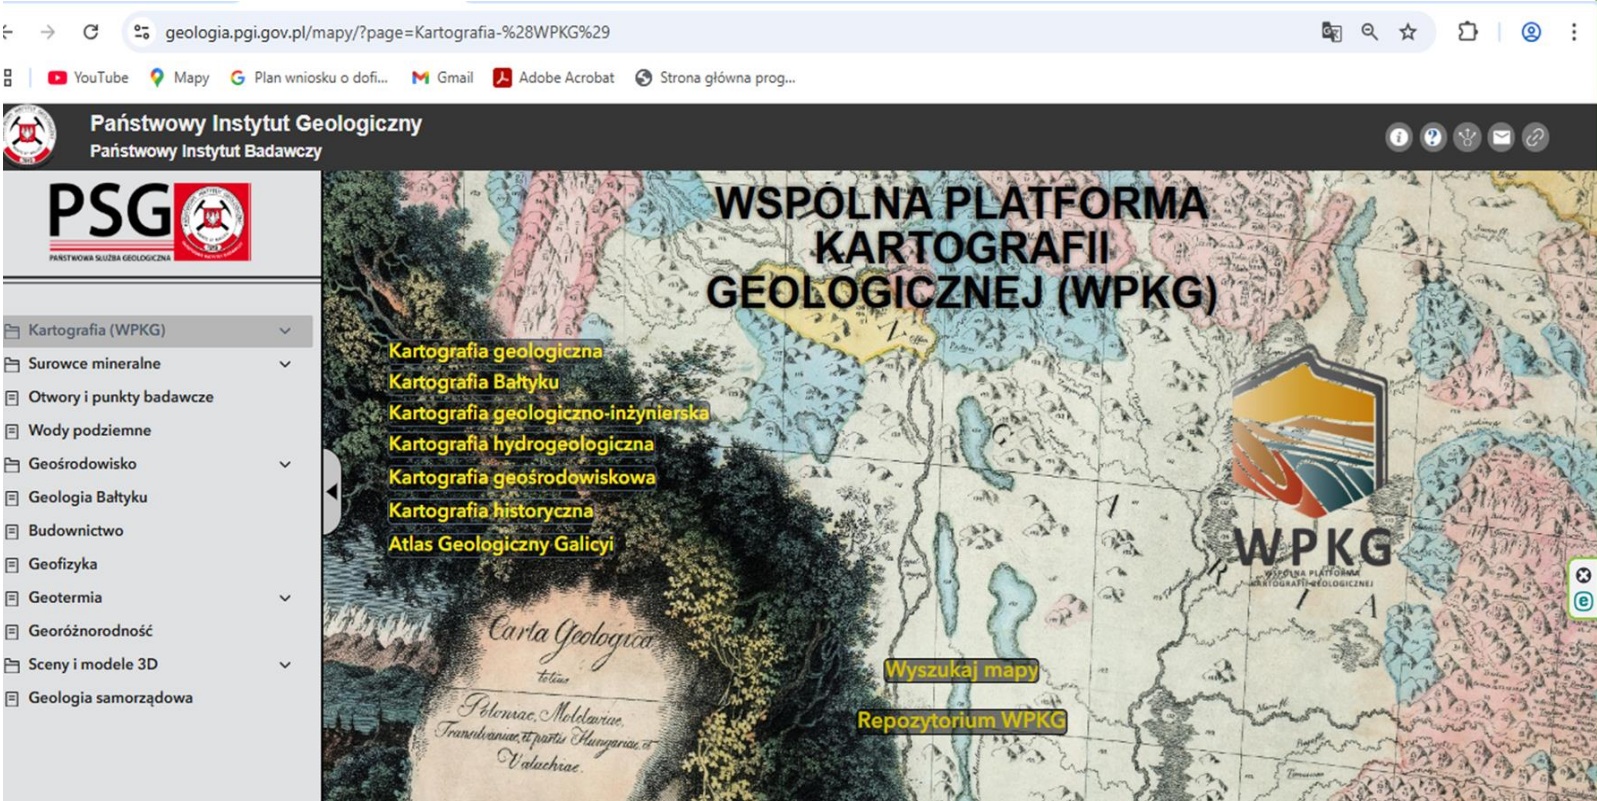Click the envelope contact icon in header
1597x801 pixels.
point(1501,137)
